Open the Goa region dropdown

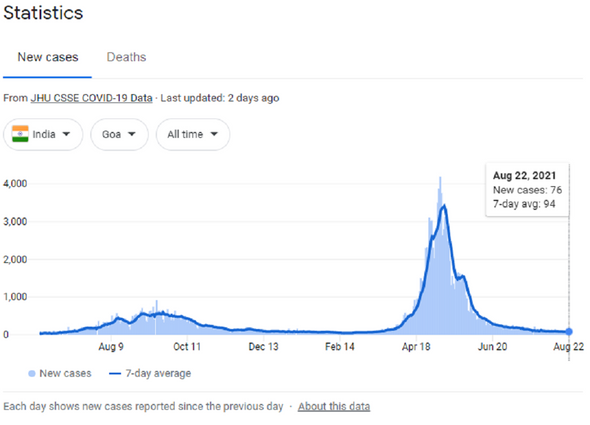click(119, 134)
